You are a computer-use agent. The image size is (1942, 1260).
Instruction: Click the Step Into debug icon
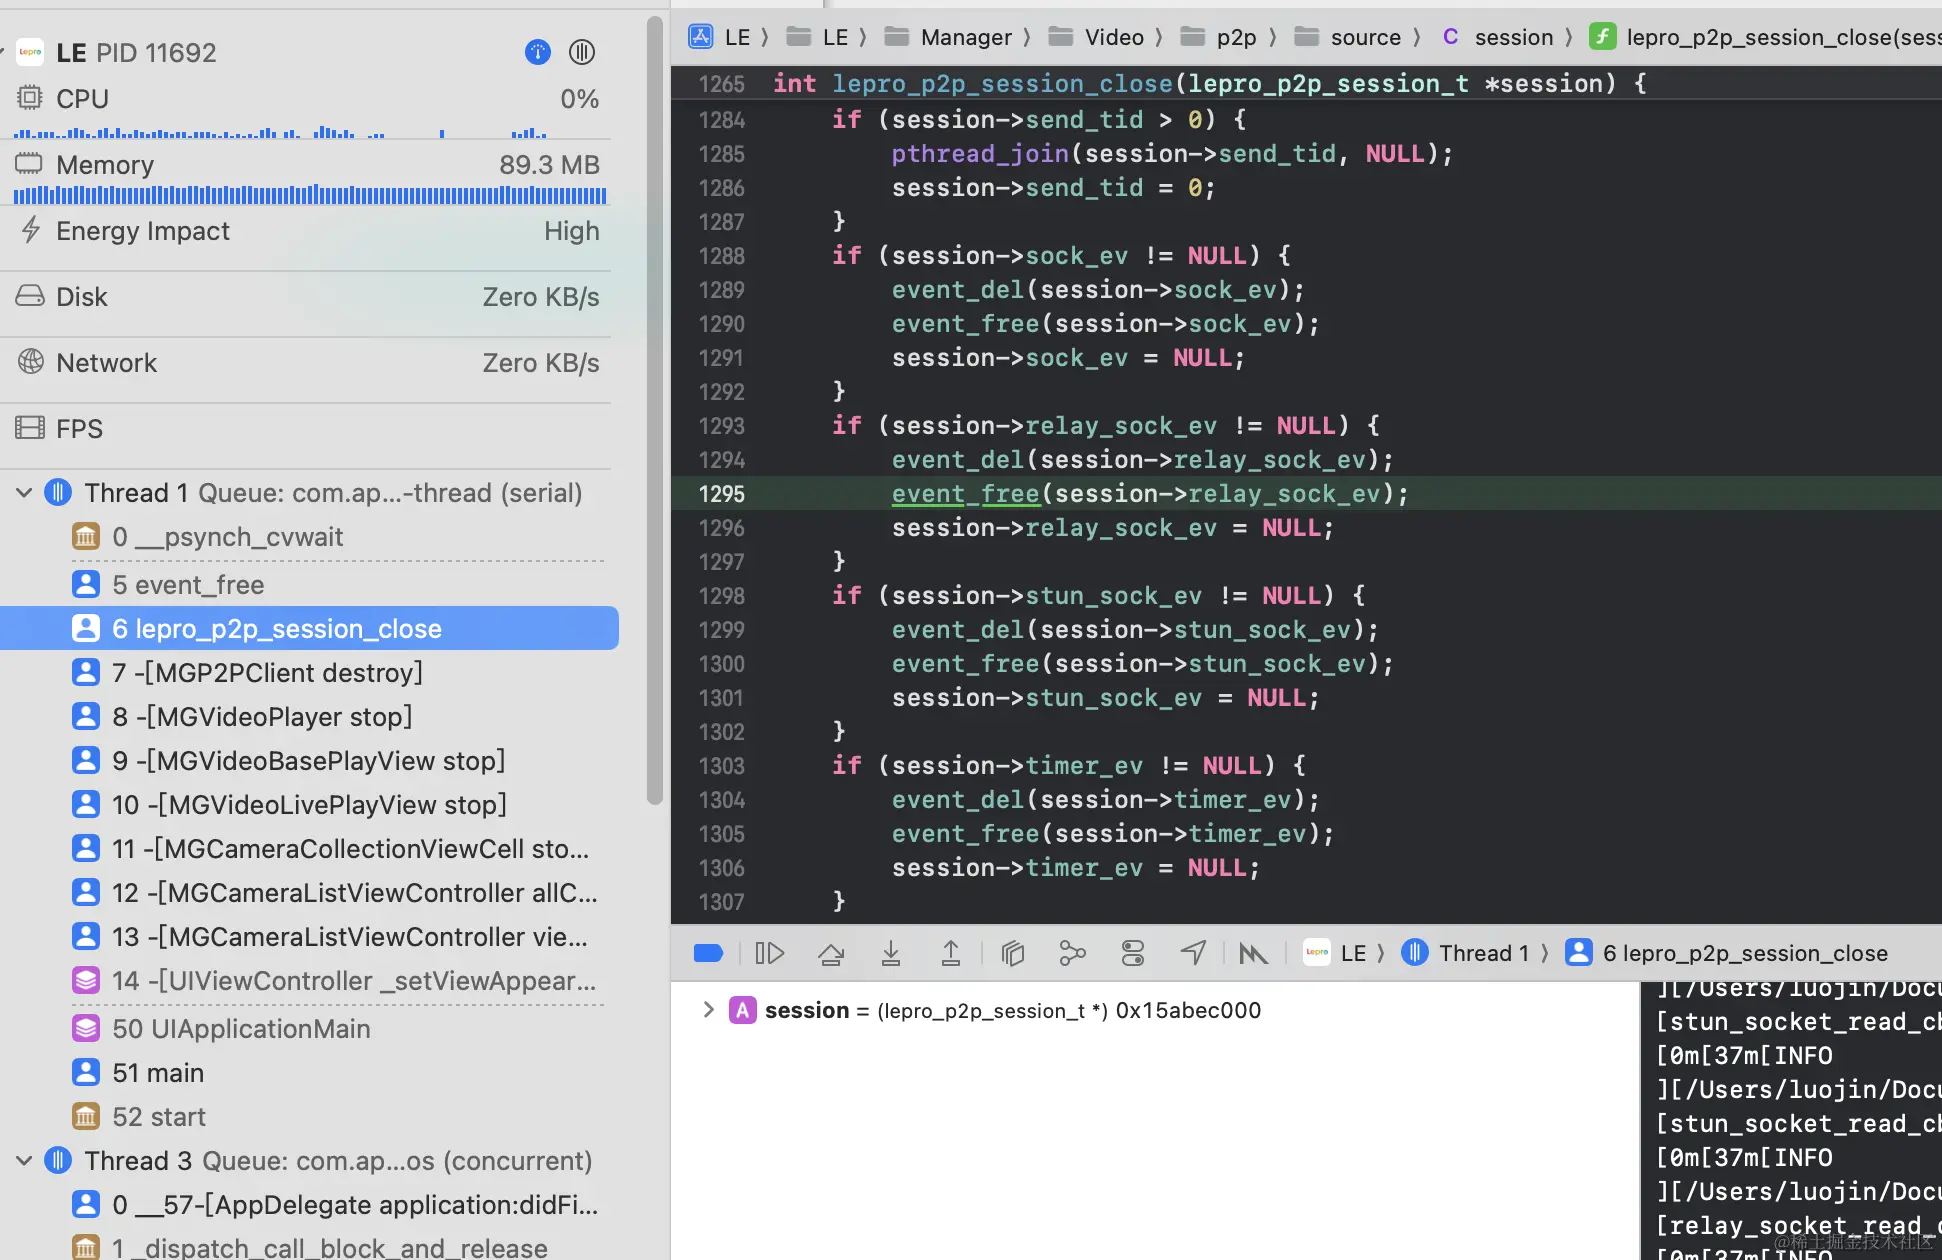pyautogui.click(x=890, y=953)
